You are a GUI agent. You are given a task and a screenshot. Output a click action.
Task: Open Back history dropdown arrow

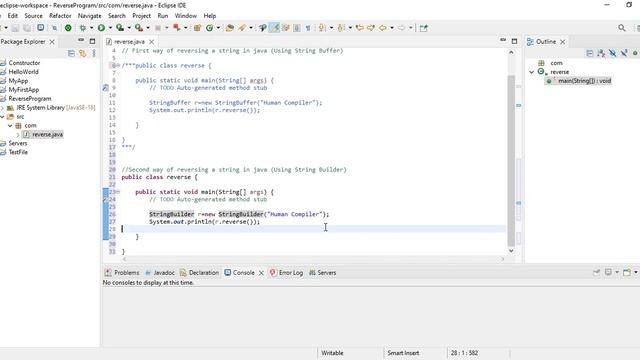[x=392, y=28]
